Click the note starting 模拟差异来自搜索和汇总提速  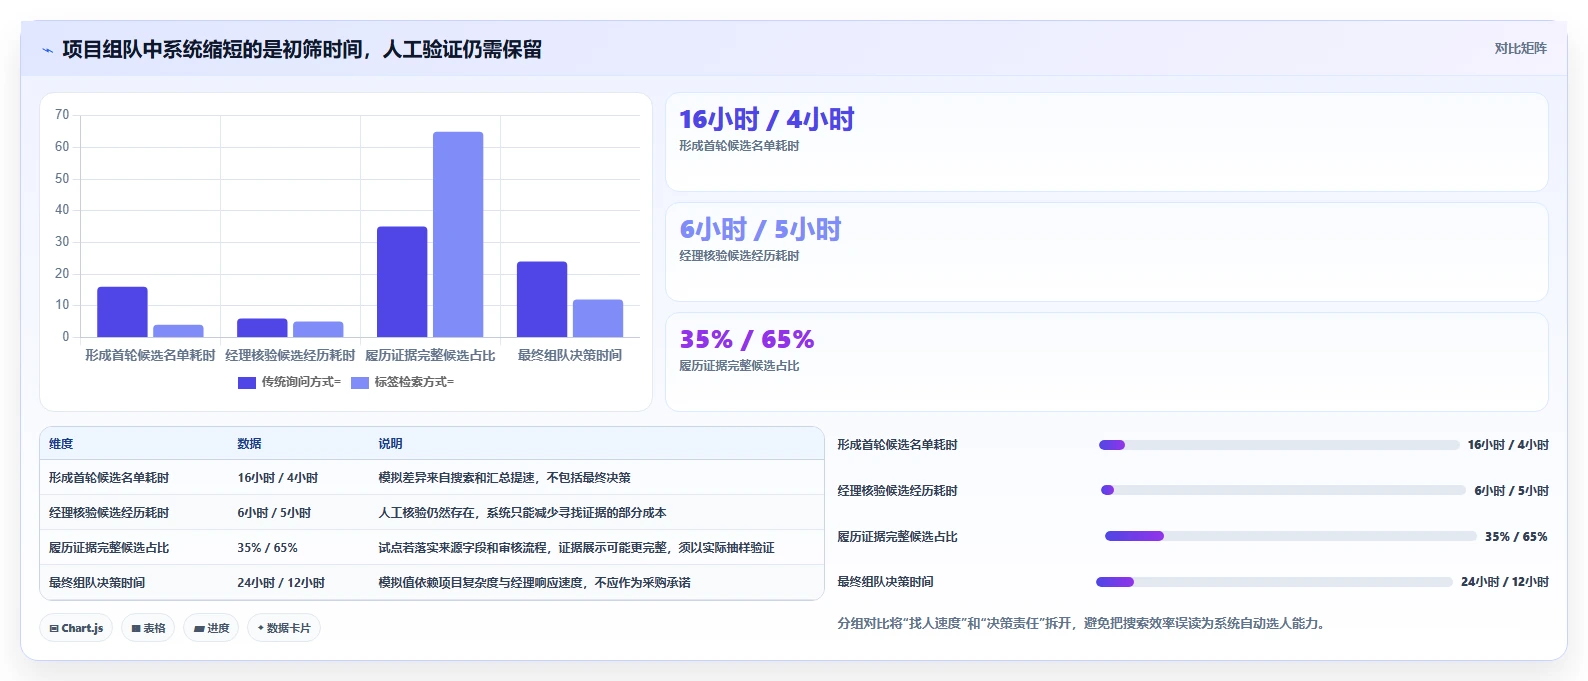point(504,478)
